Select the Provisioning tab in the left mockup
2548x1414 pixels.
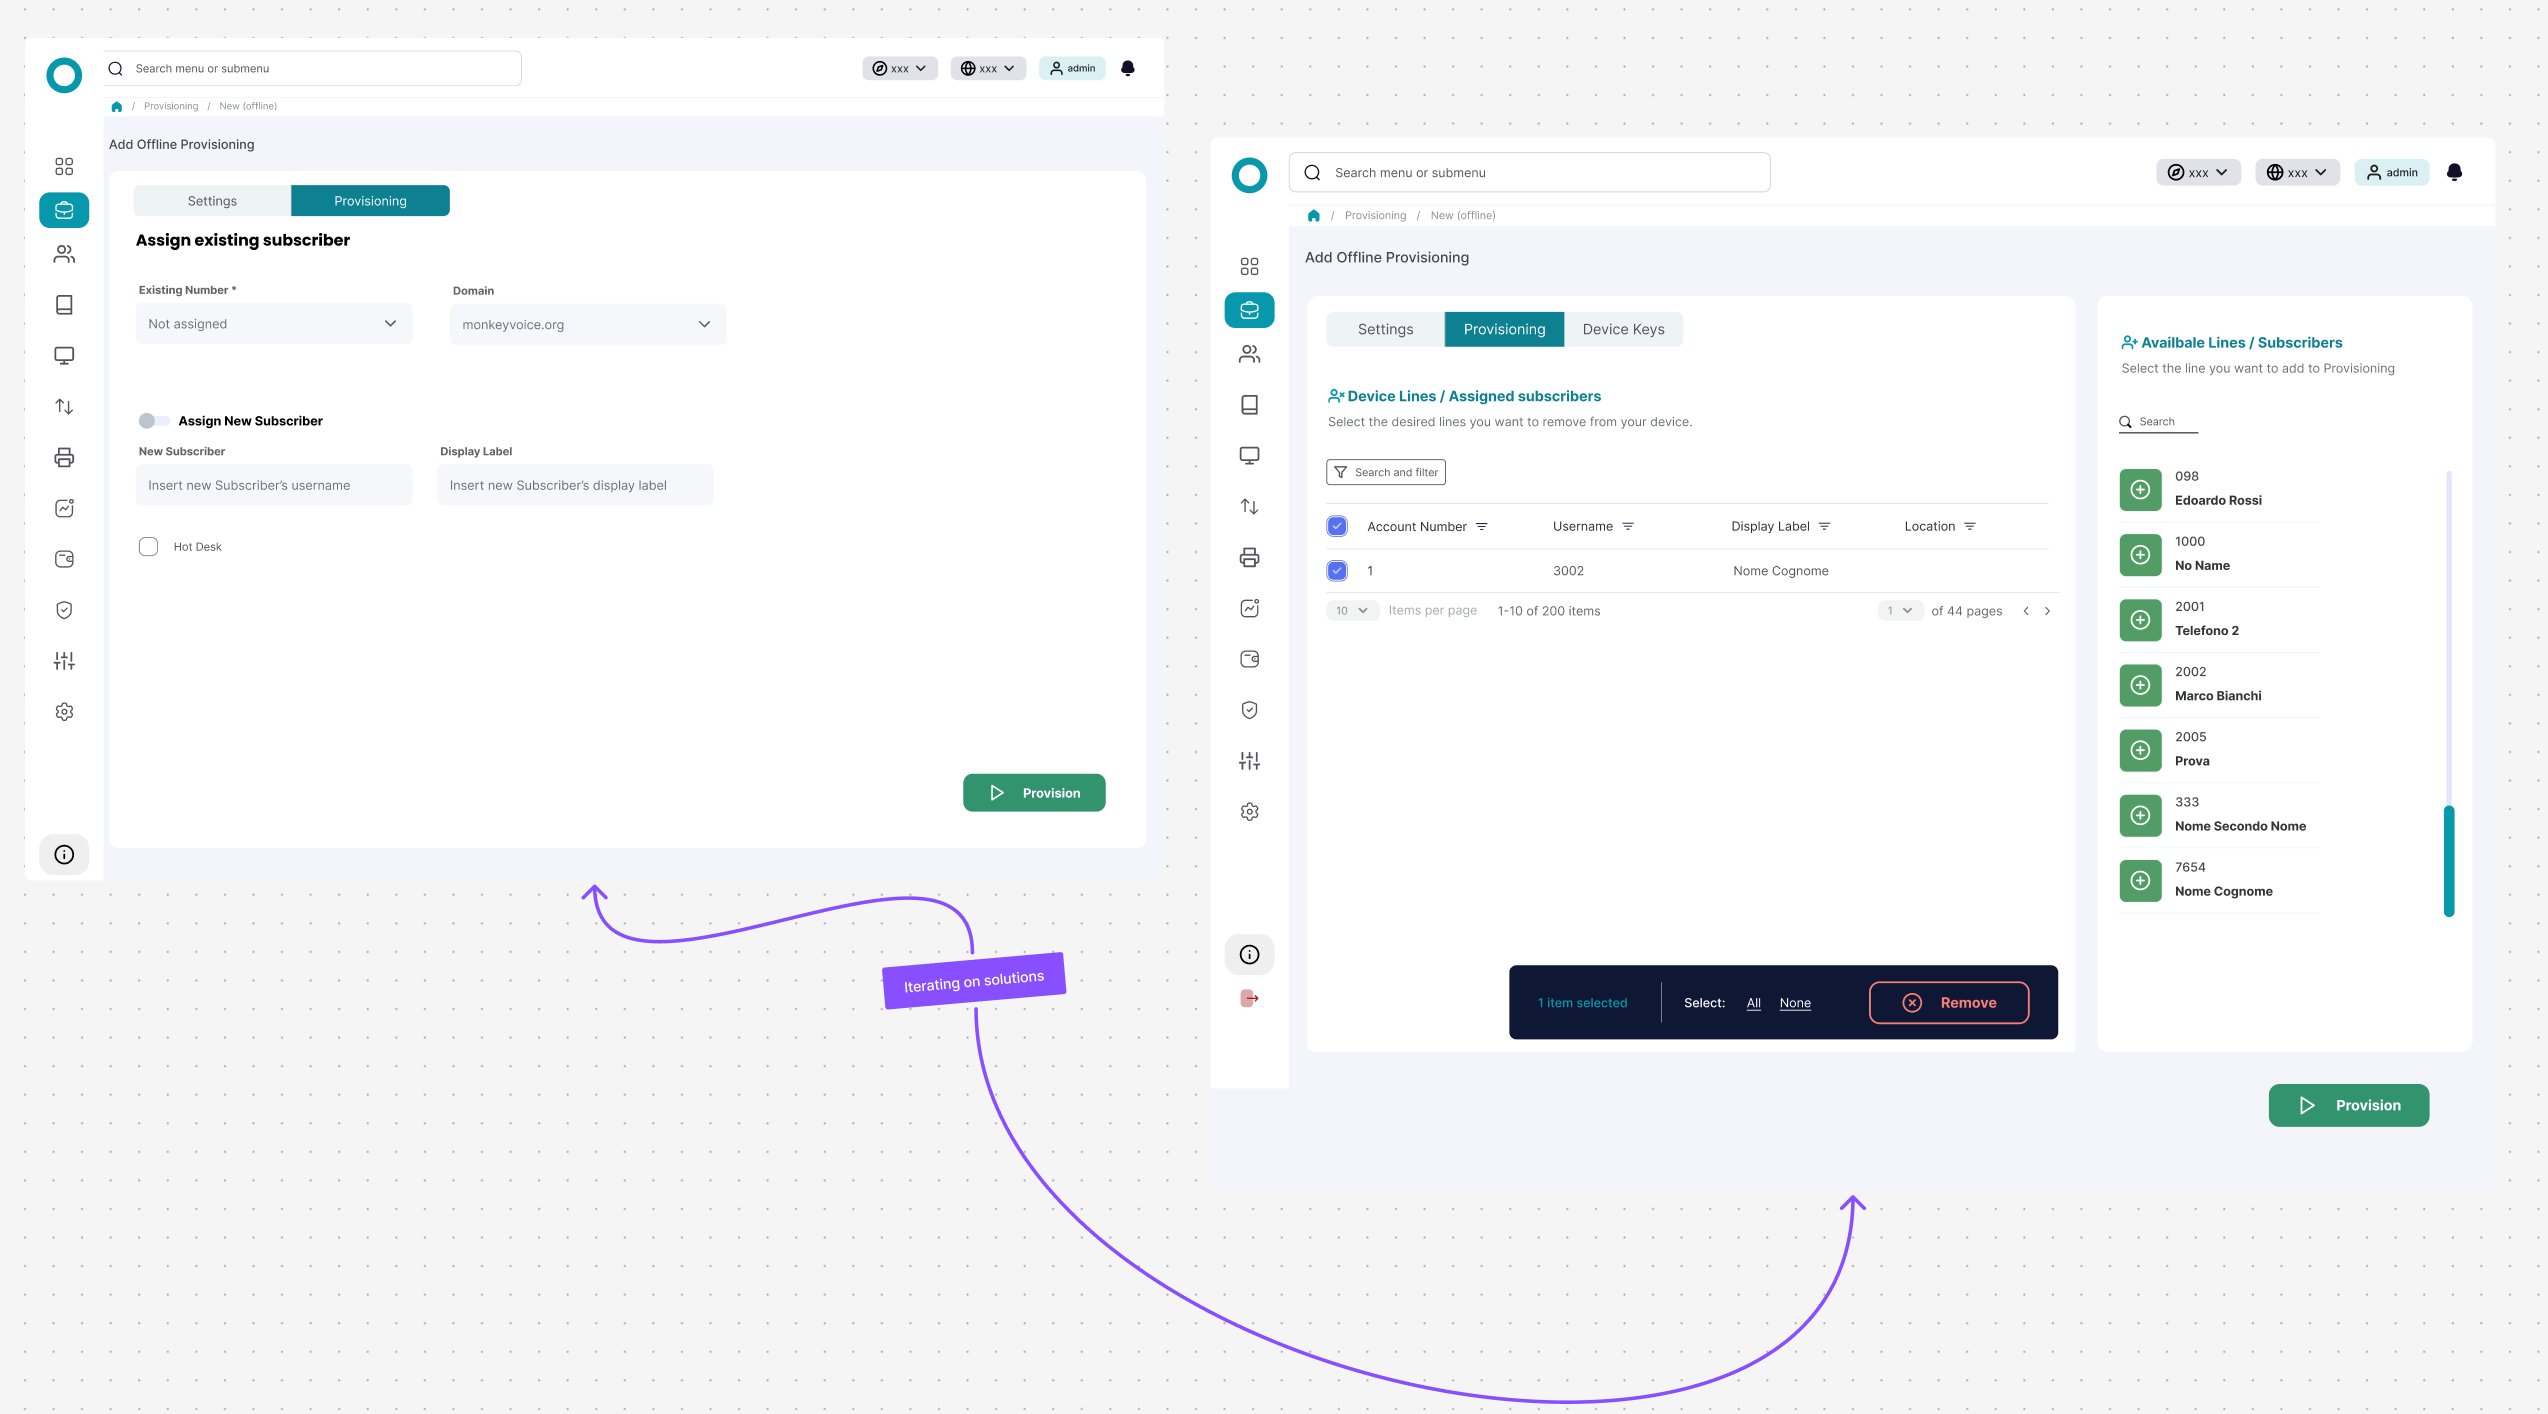(370, 200)
